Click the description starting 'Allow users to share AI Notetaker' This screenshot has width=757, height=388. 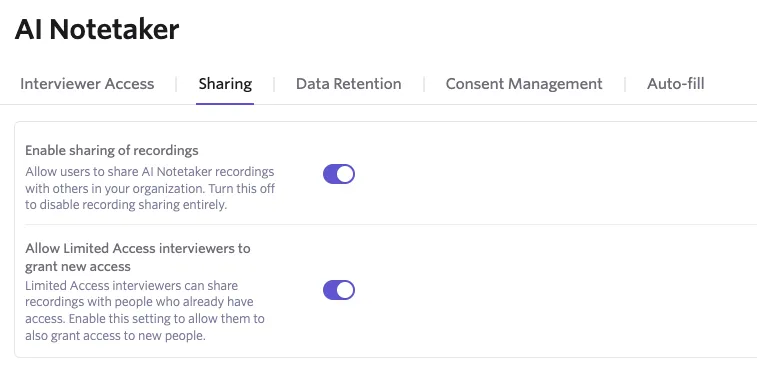click(x=150, y=188)
